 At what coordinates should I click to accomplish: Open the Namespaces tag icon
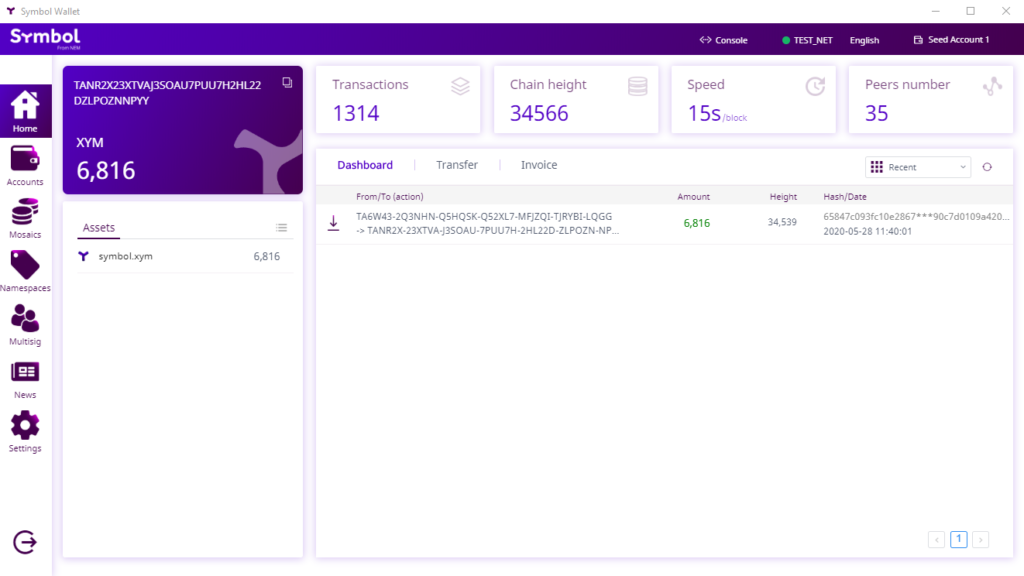(x=25, y=265)
